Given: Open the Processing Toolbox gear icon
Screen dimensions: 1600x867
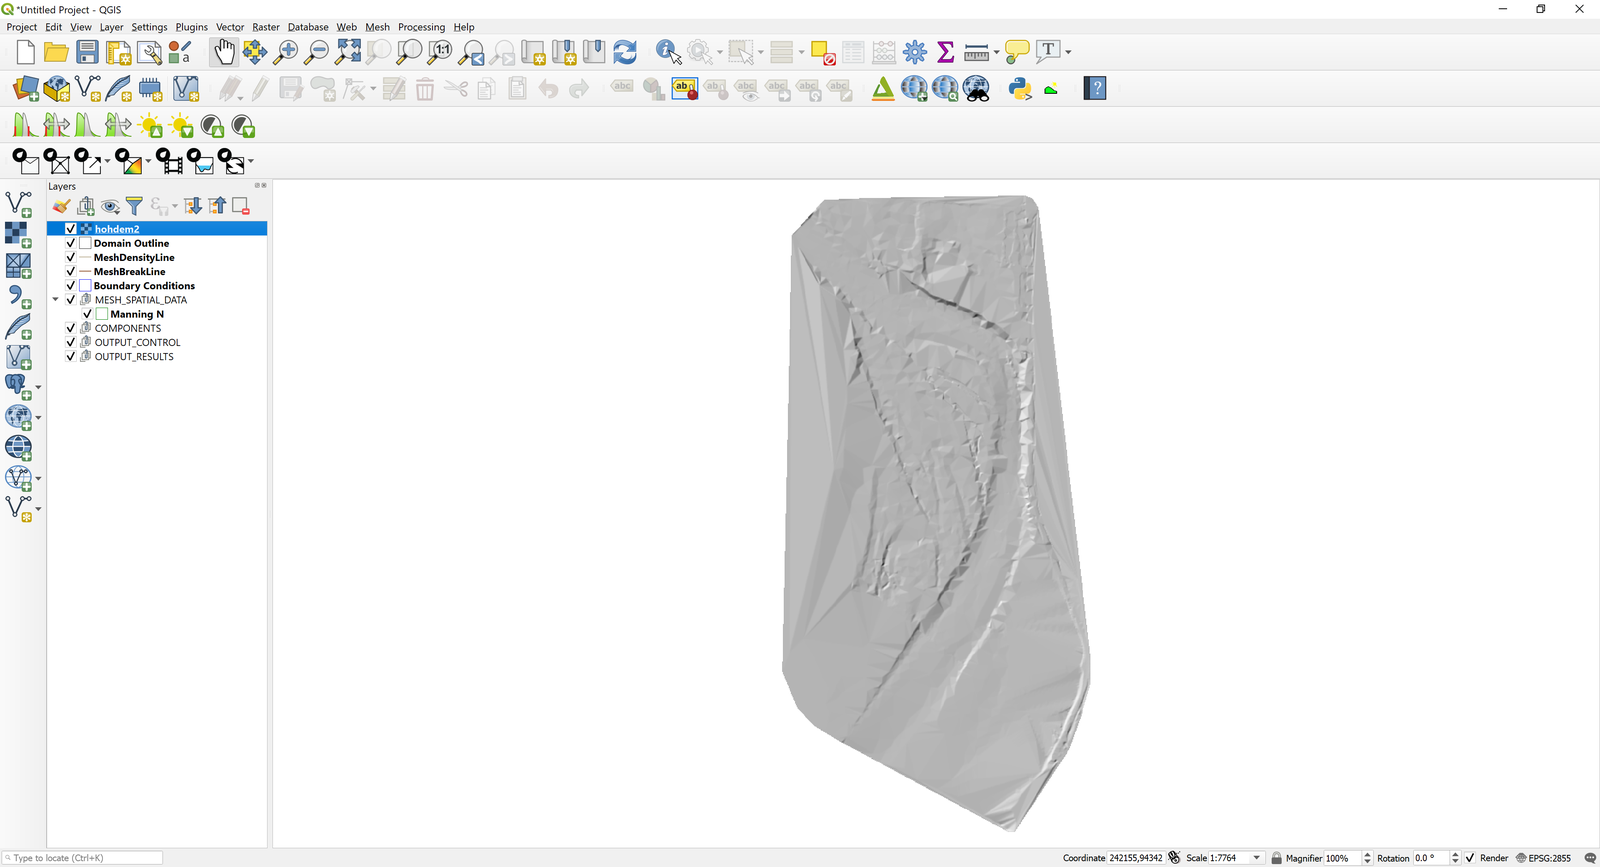Looking at the screenshot, I should [914, 52].
